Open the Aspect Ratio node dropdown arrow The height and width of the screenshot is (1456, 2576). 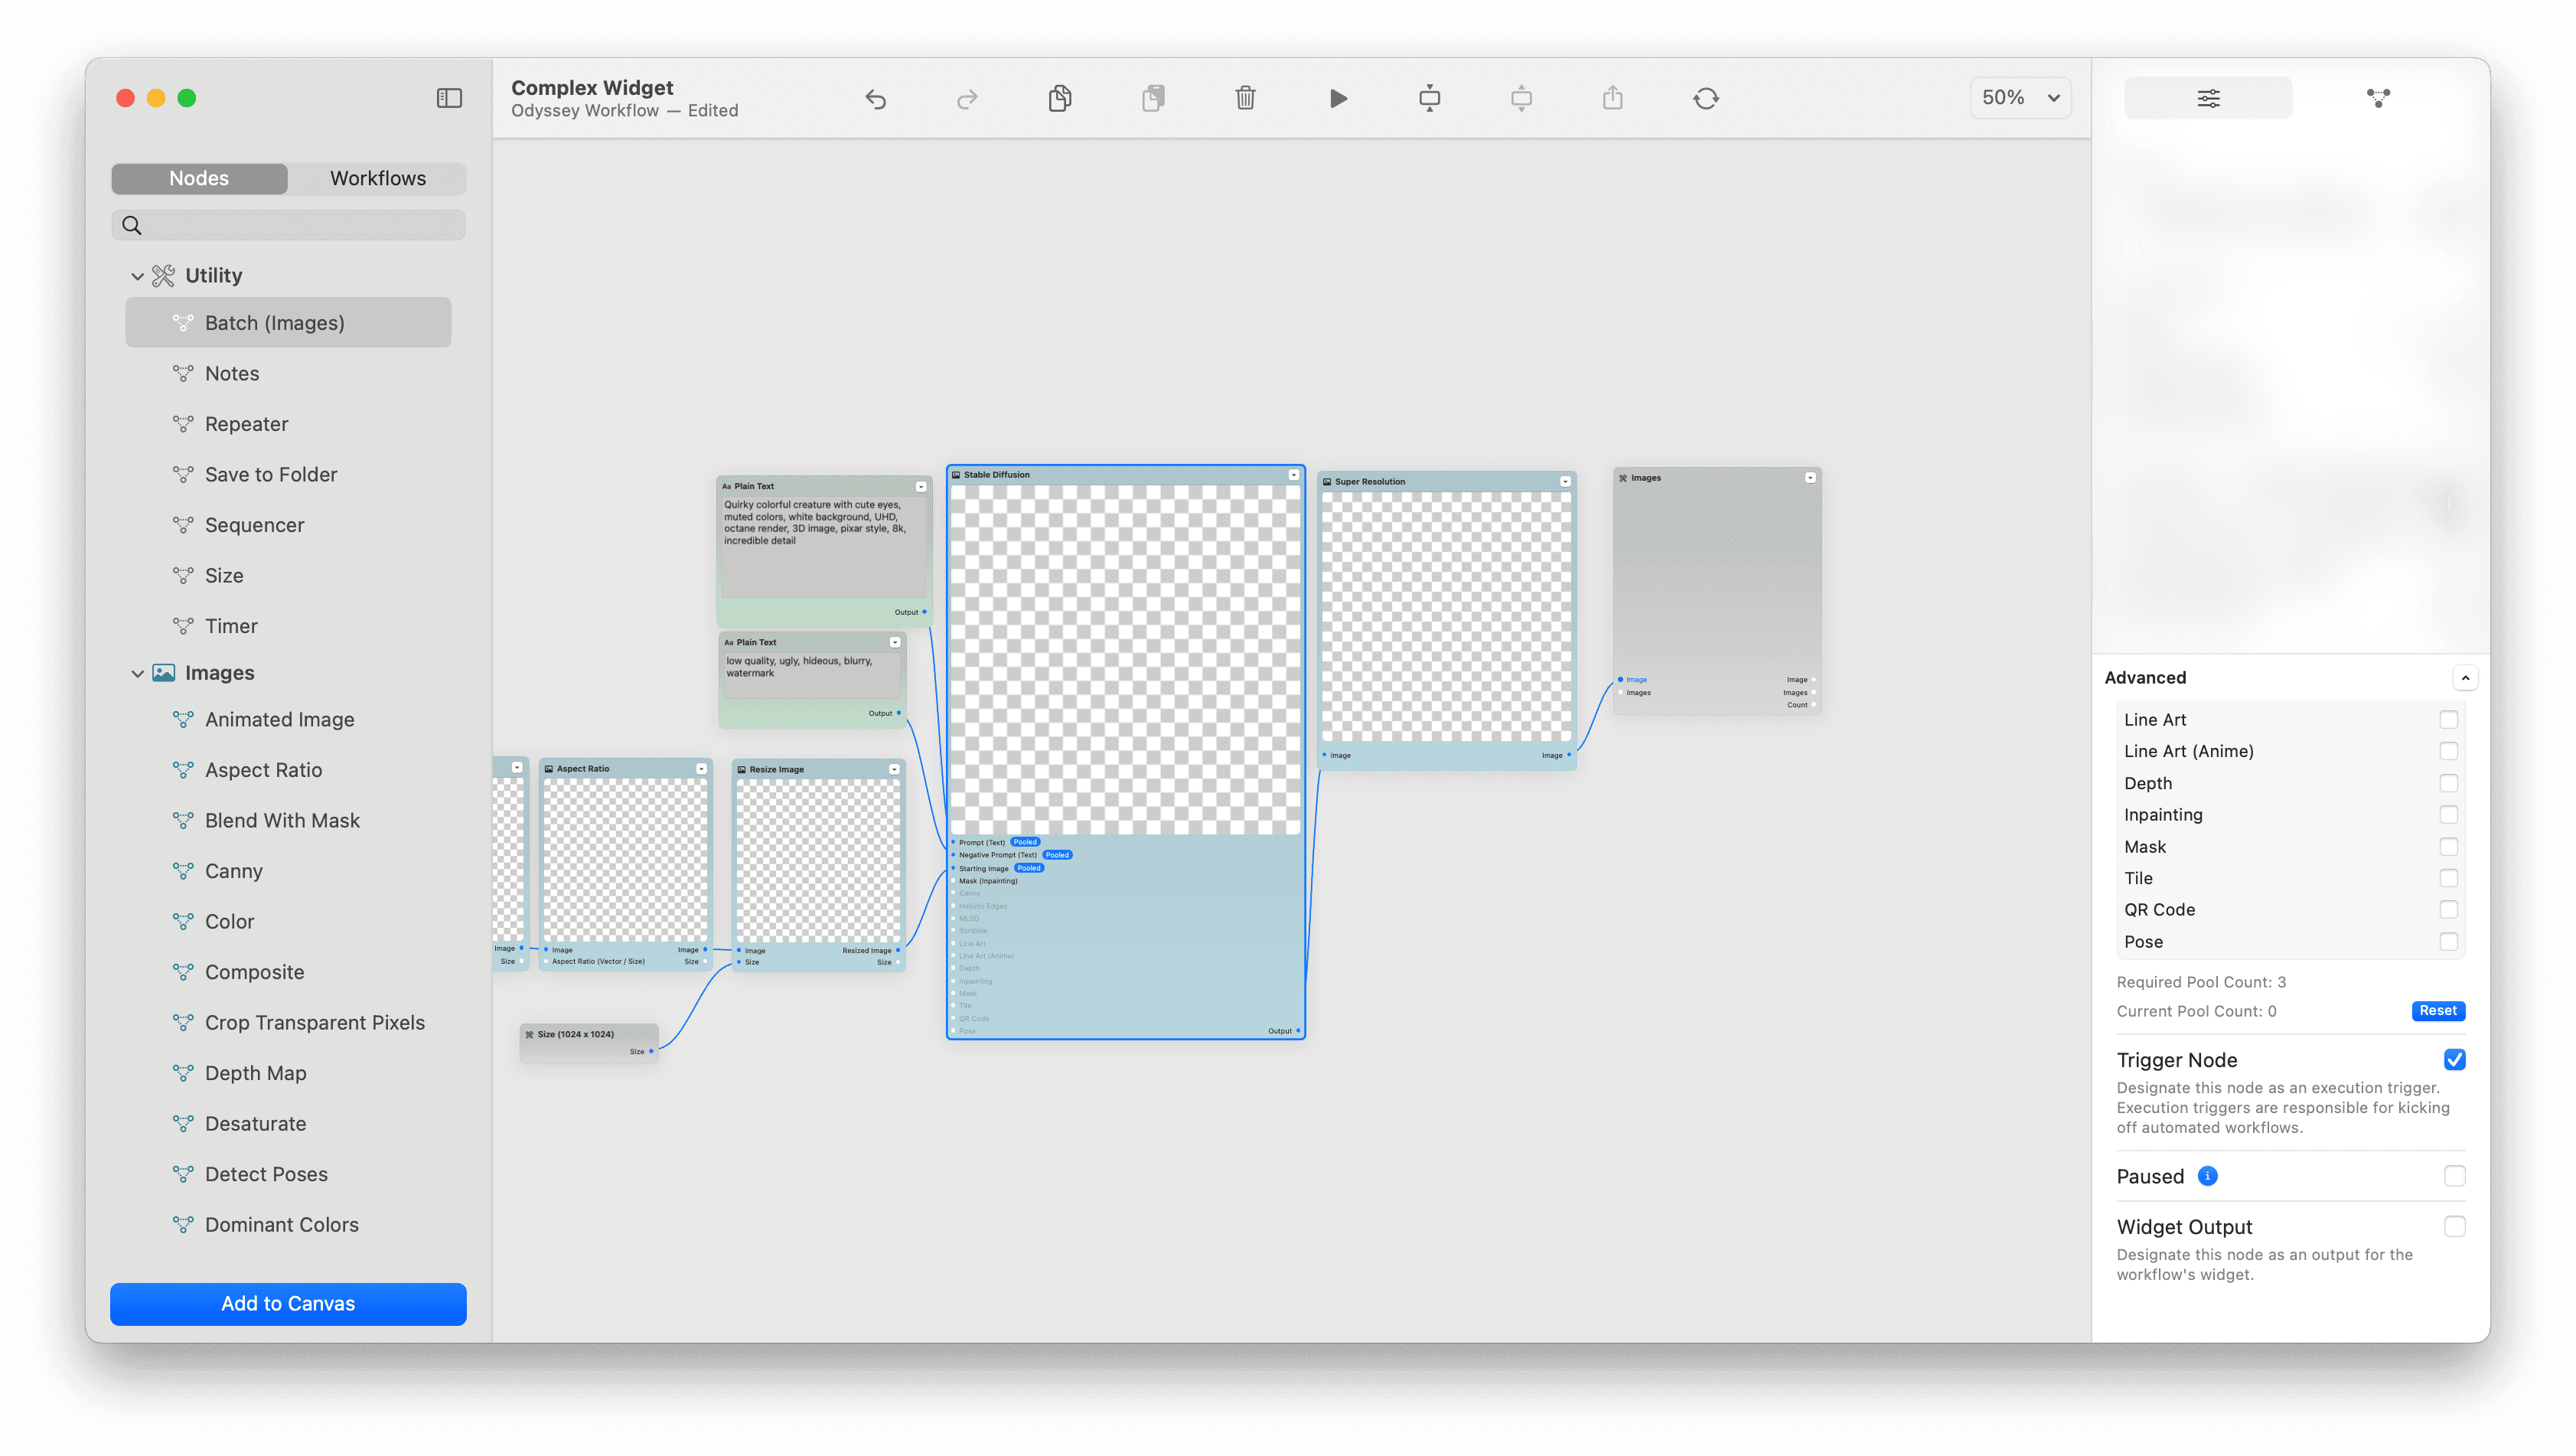pos(701,769)
